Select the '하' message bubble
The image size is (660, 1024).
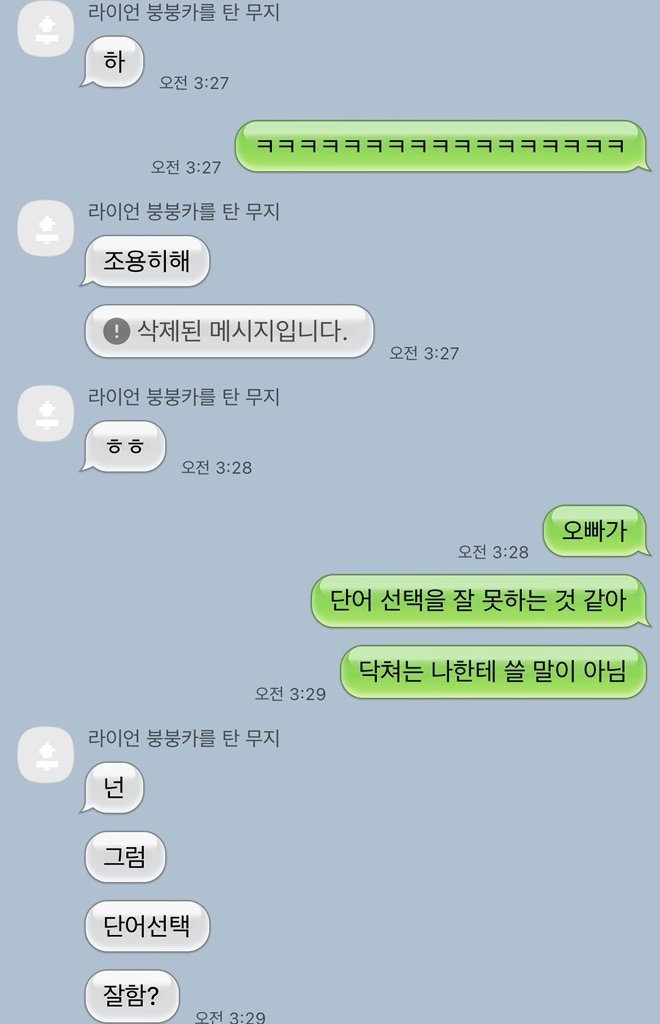(x=112, y=62)
